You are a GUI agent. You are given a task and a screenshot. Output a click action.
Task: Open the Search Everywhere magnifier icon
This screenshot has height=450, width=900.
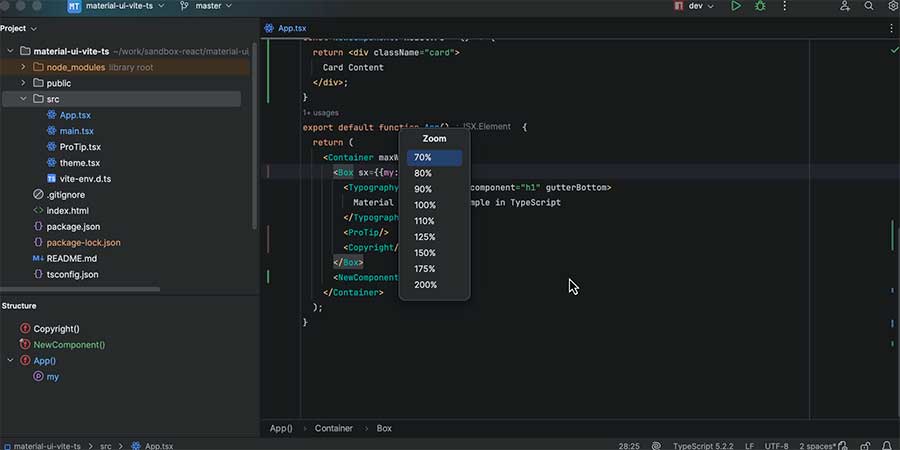click(868, 6)
